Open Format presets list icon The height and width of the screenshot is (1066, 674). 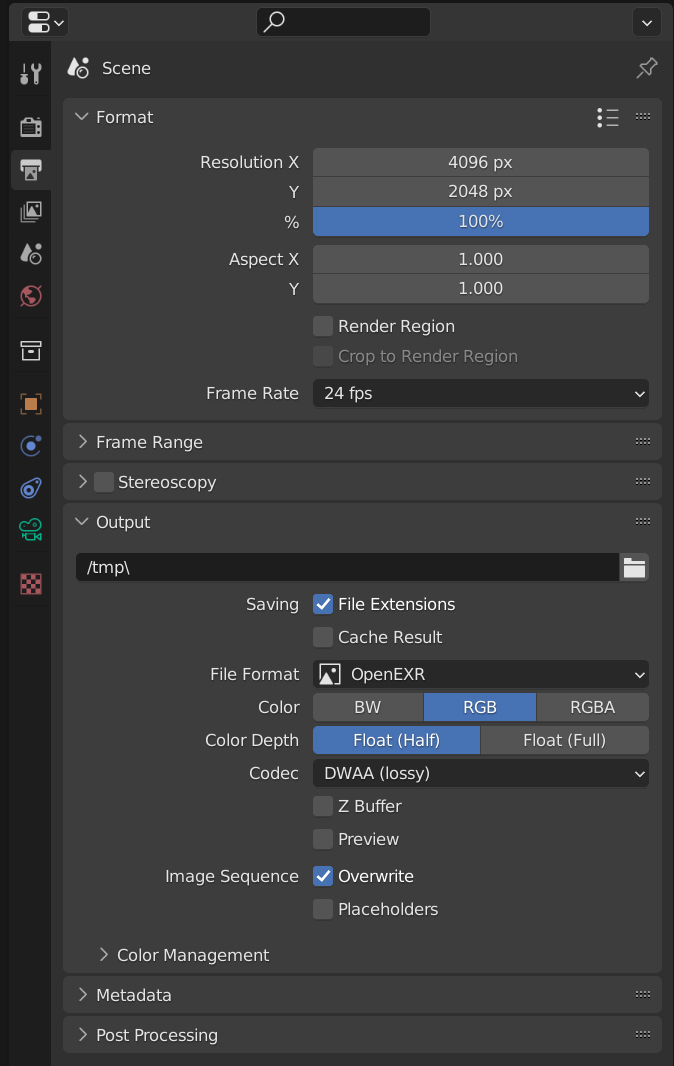[608, 118]
